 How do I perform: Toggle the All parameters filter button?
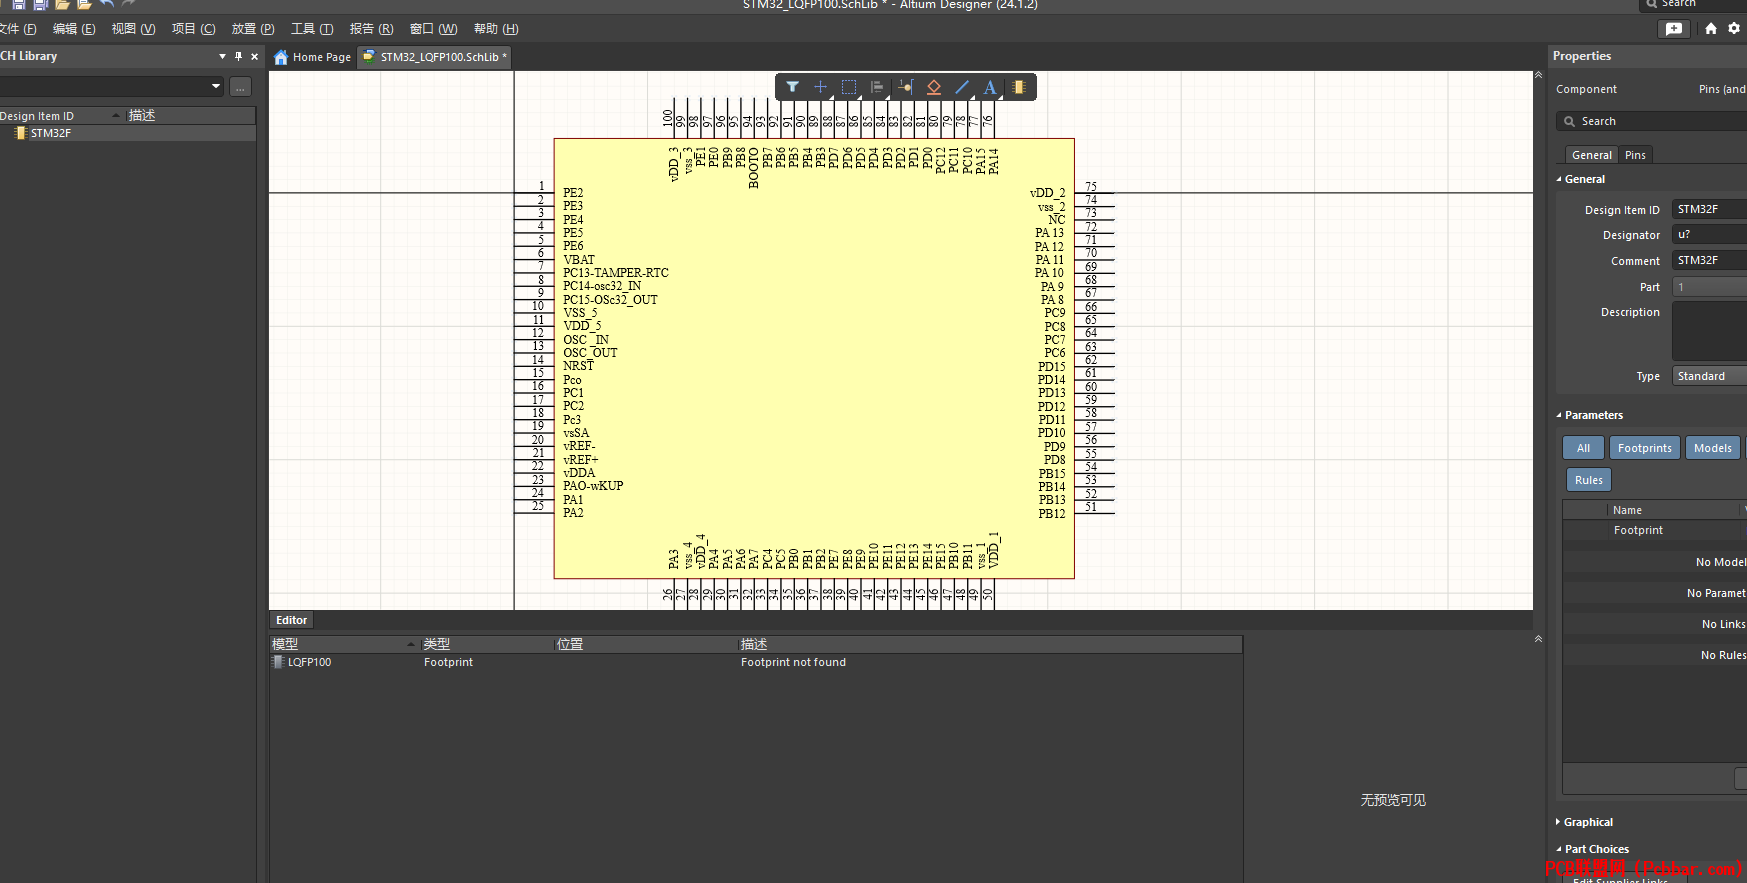click(x=1583, y=448)
